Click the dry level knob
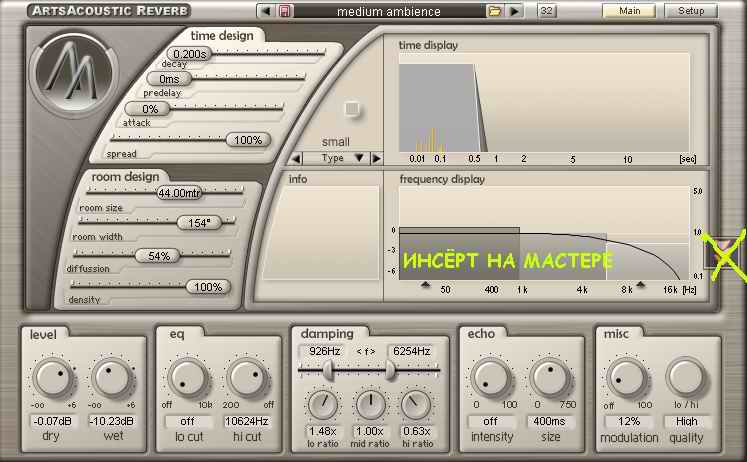This screenshot has width=747, height=462. 53,378
